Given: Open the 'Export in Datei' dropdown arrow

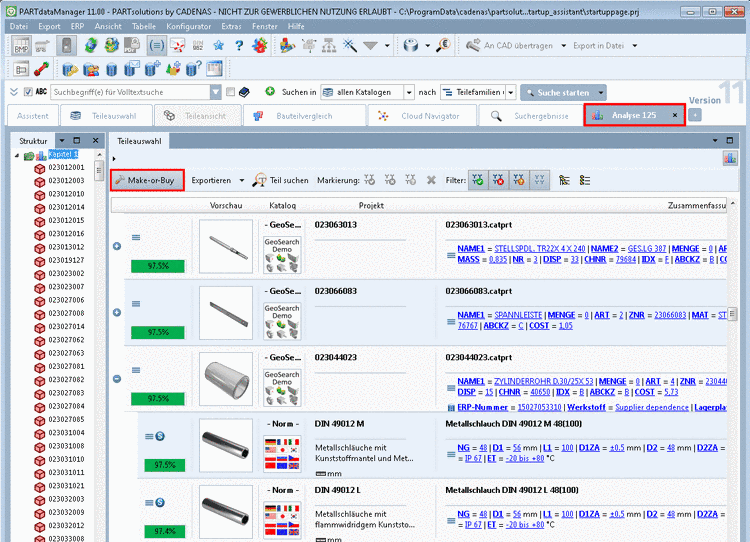Looking at the screenshot, I should click(x=635, y=45).
